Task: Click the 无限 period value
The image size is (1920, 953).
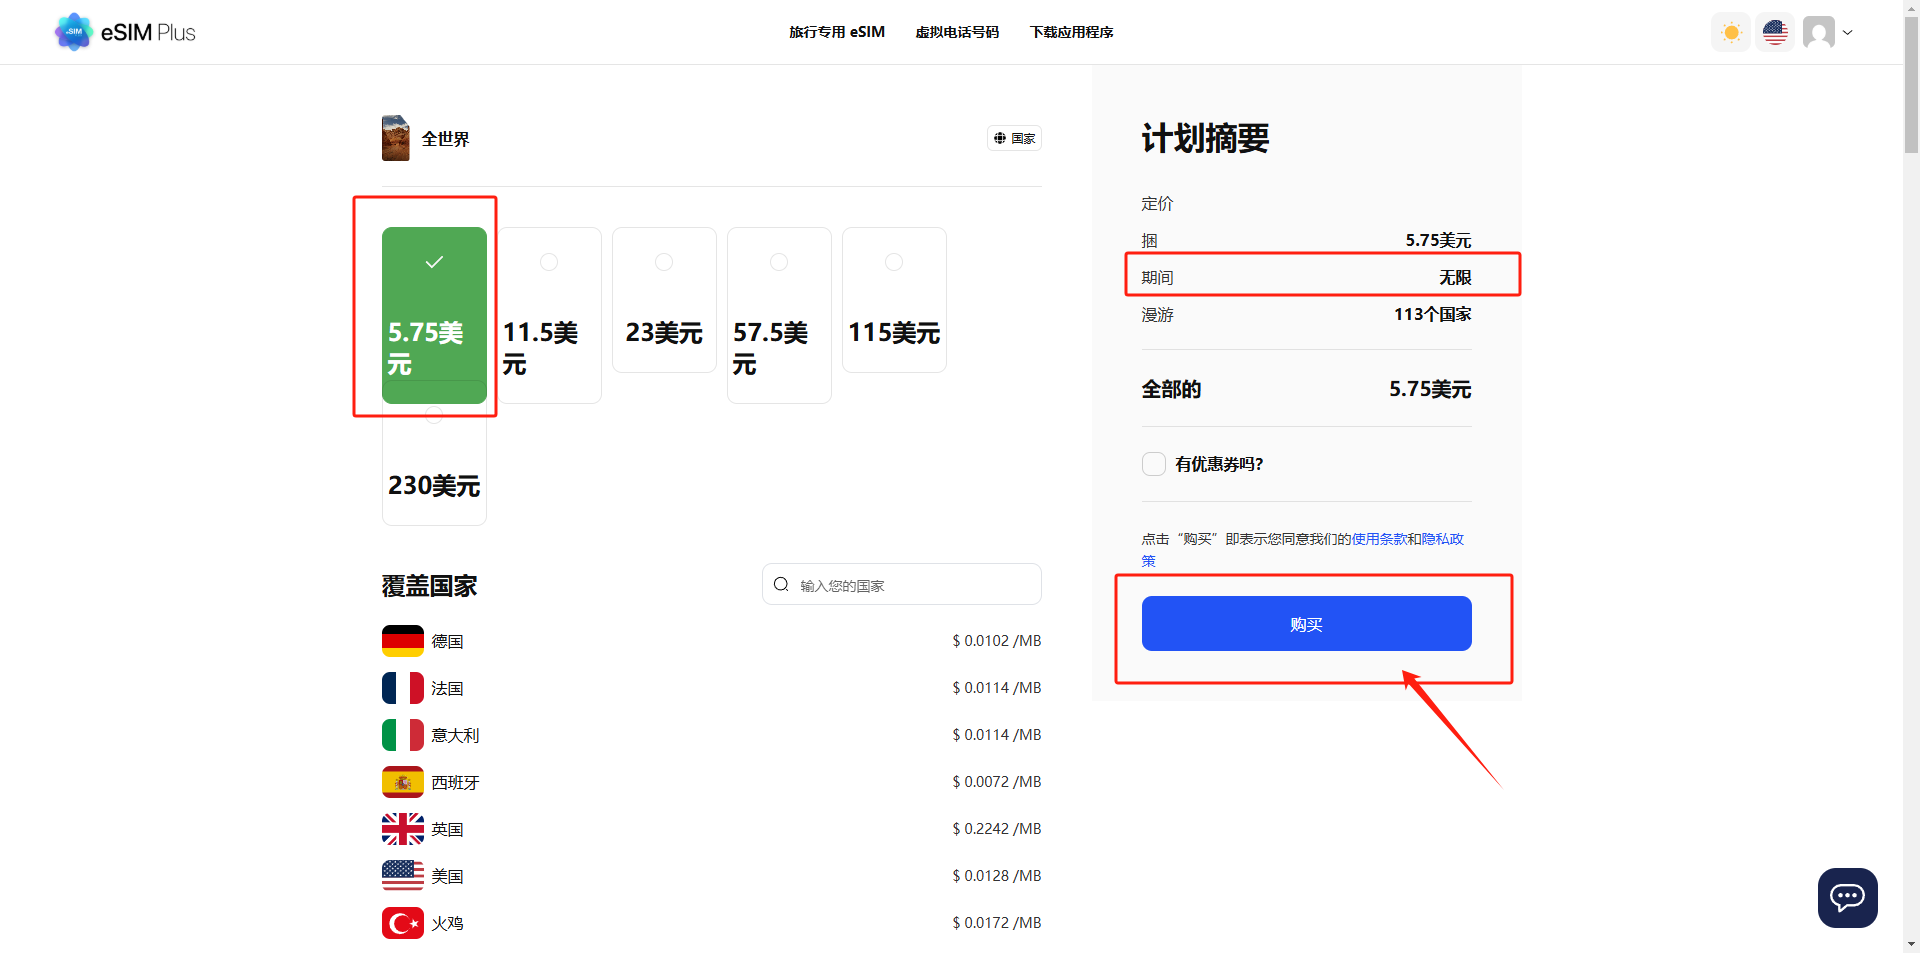Action: click(1455, 277)
